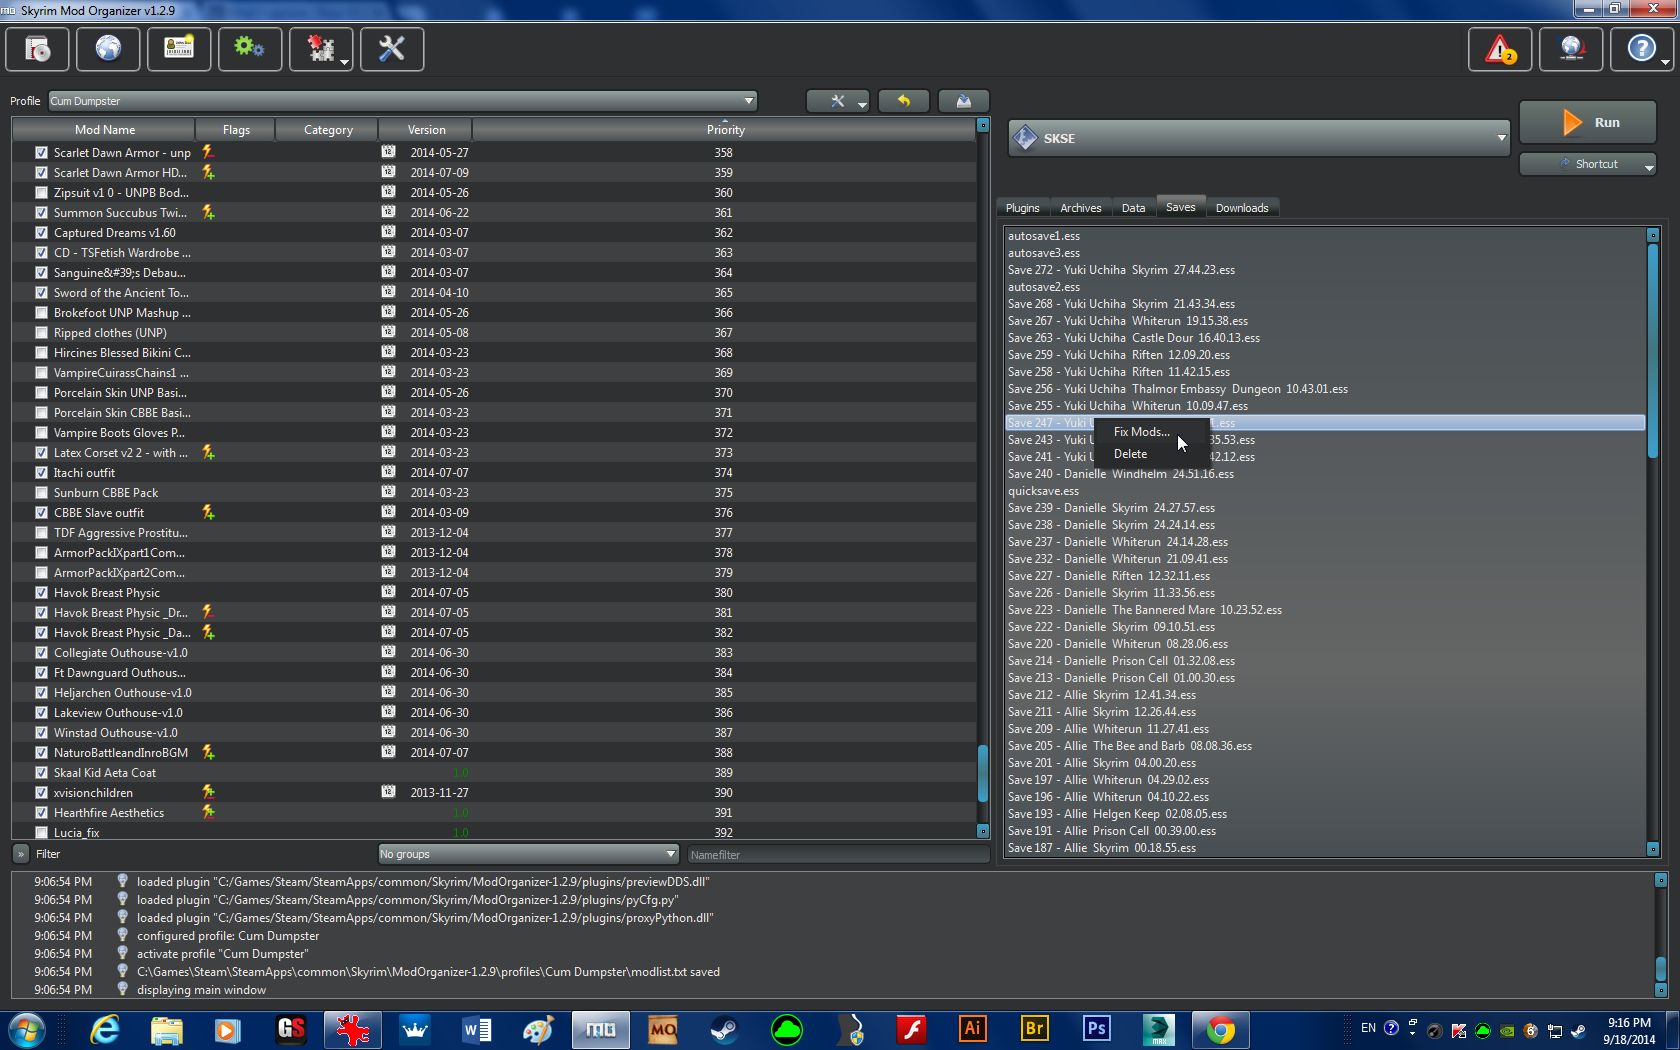Open the wrench and screwdriver Settings icon
This screenshot has width=1680, height=1050.
pos(391,49)
